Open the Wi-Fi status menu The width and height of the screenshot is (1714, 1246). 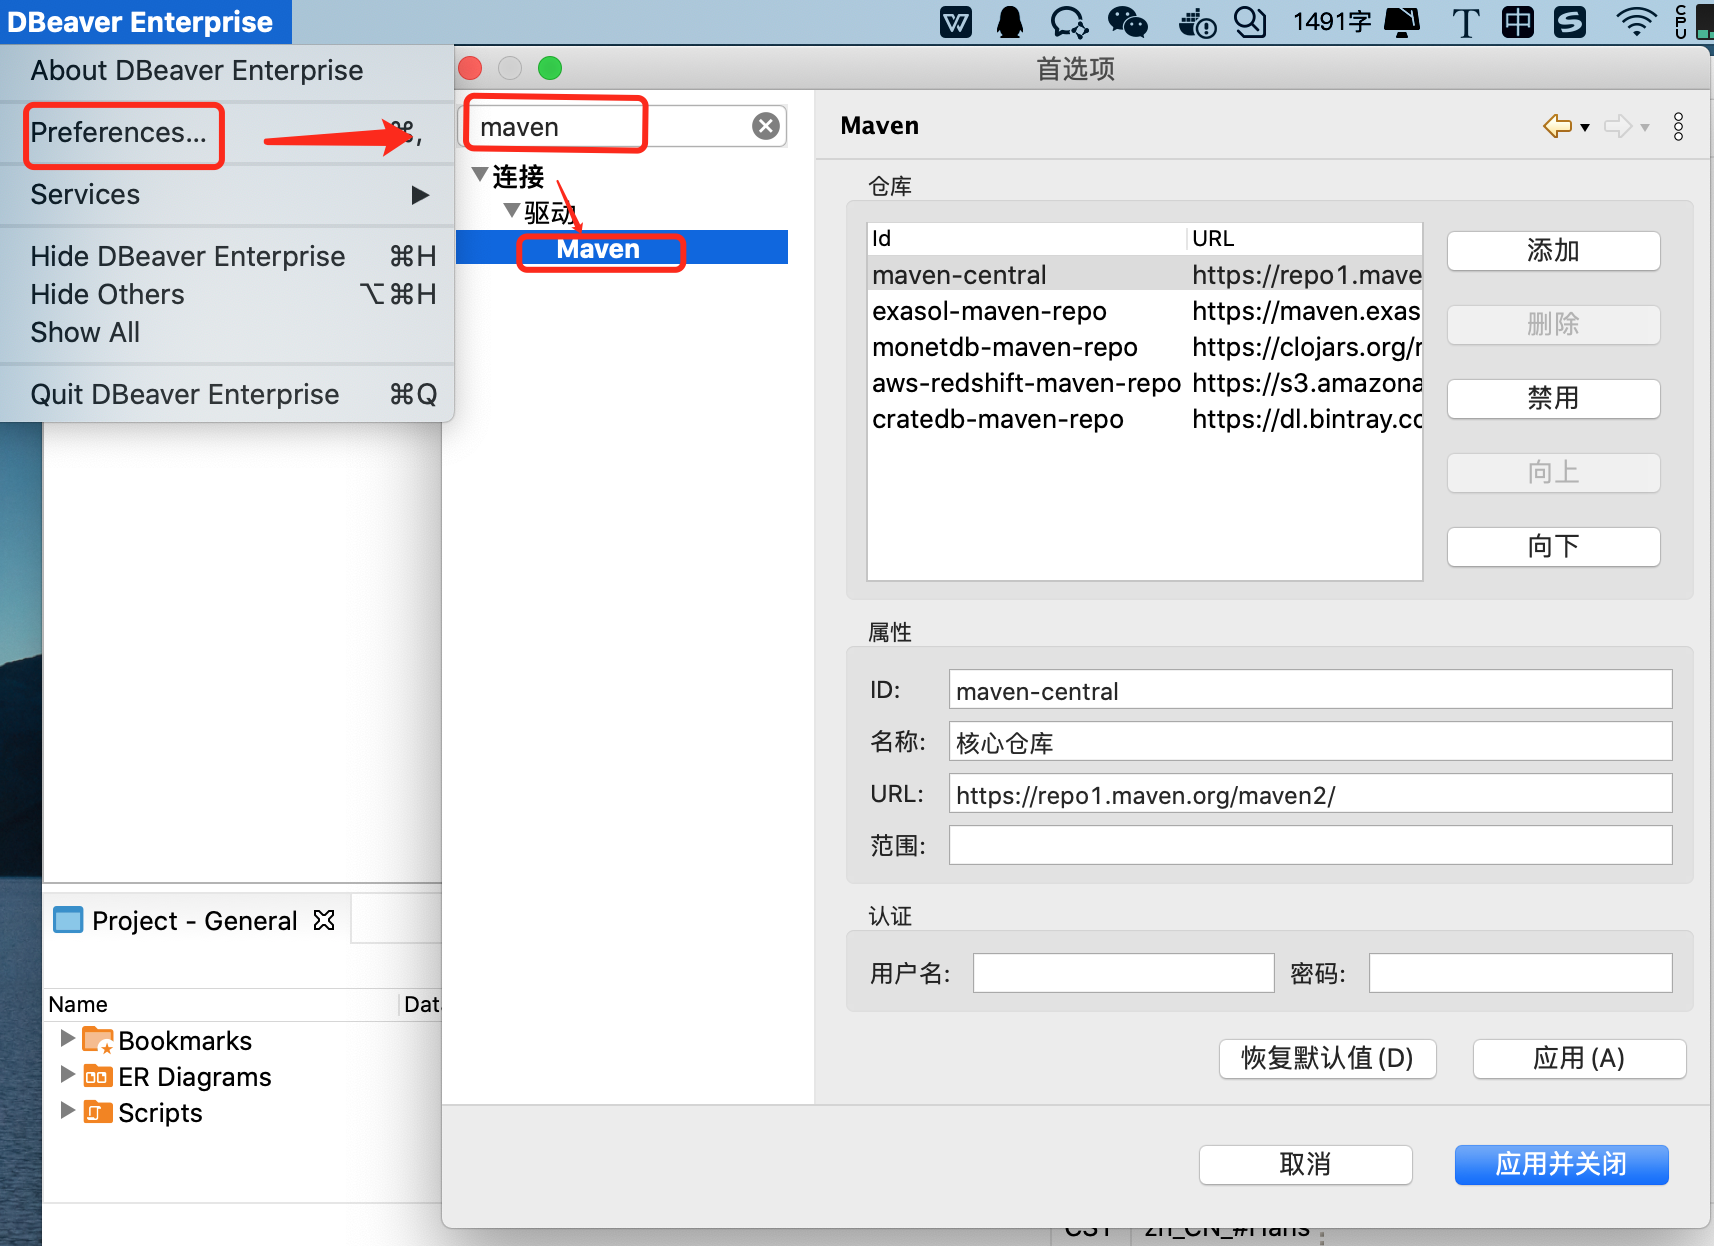(1636, 21)
